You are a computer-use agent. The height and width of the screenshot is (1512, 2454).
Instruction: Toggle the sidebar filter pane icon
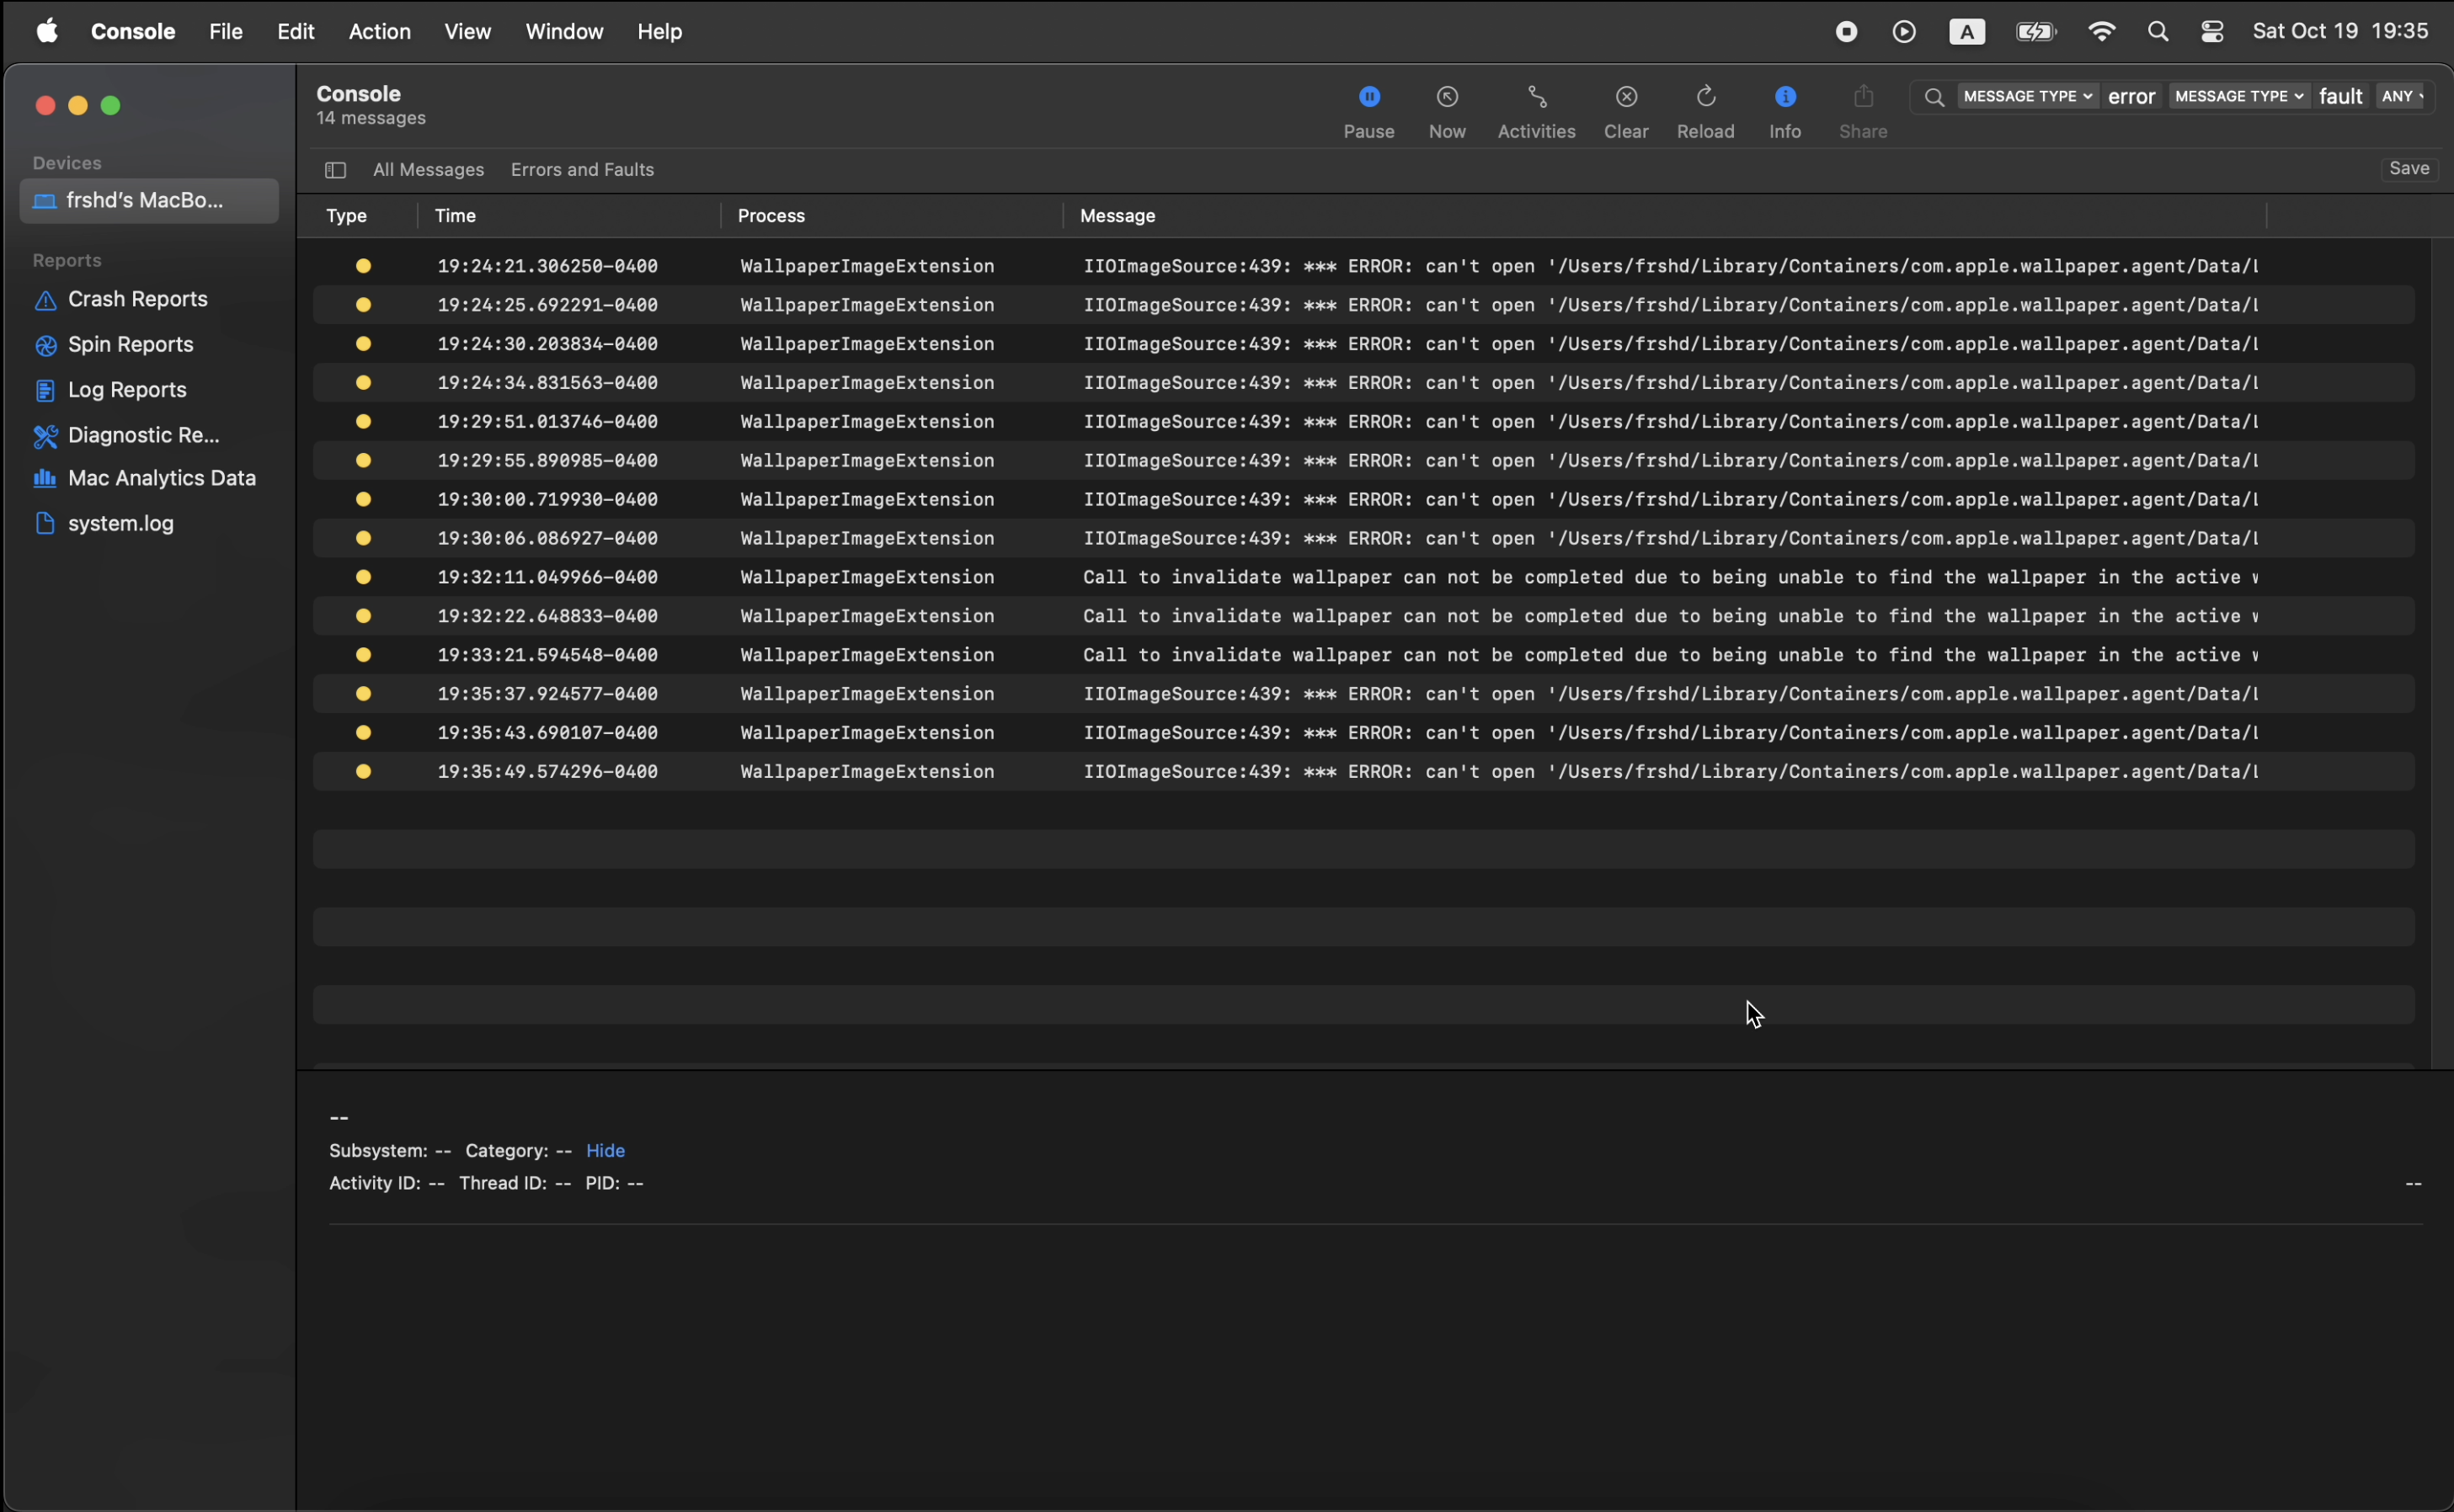pos(335,170)
